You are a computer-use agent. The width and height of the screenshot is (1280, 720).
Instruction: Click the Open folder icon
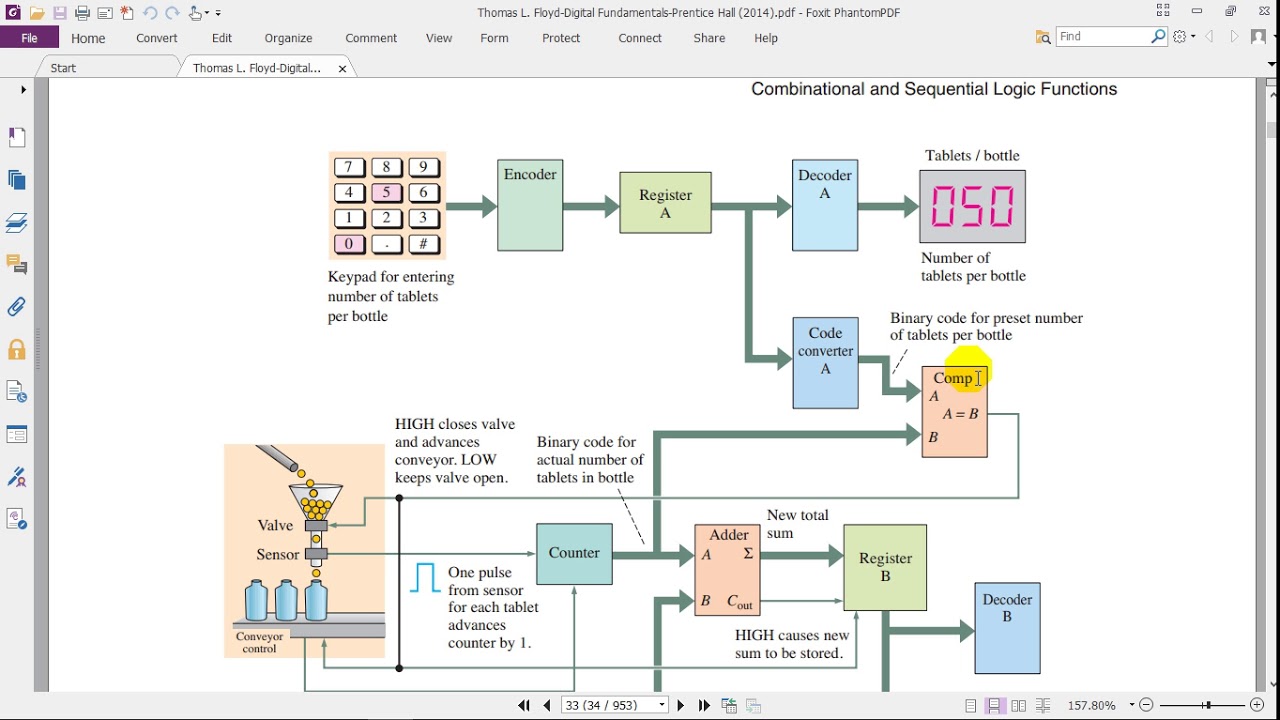pyautogui.click(x=37, y=13)
